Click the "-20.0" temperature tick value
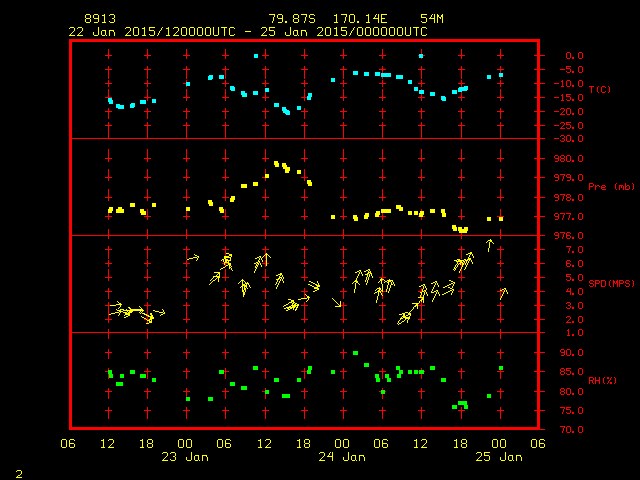This screenshot has width=640, height=480. point(569,111)
